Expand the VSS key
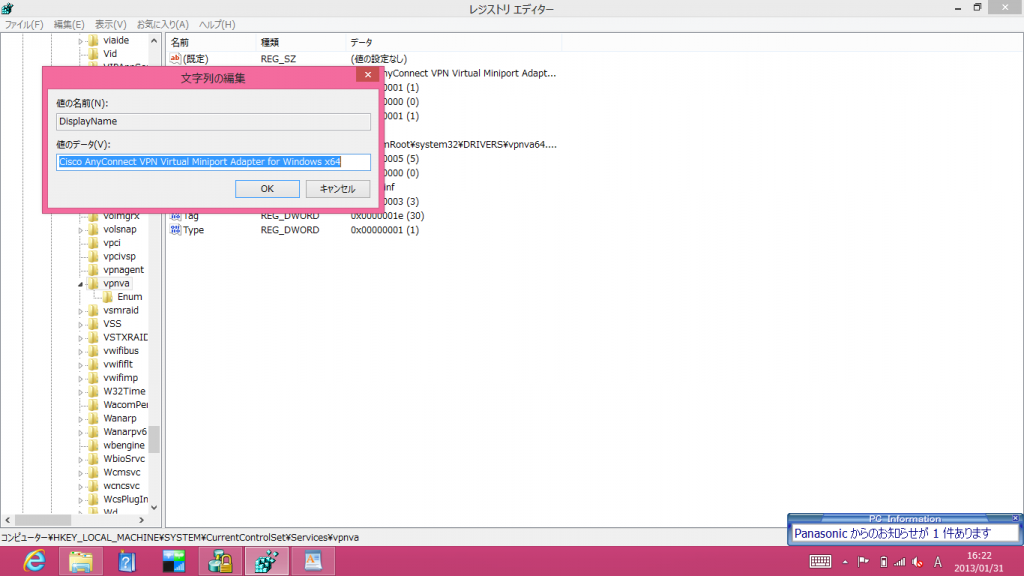The image size is (1024, 576). 80,325
